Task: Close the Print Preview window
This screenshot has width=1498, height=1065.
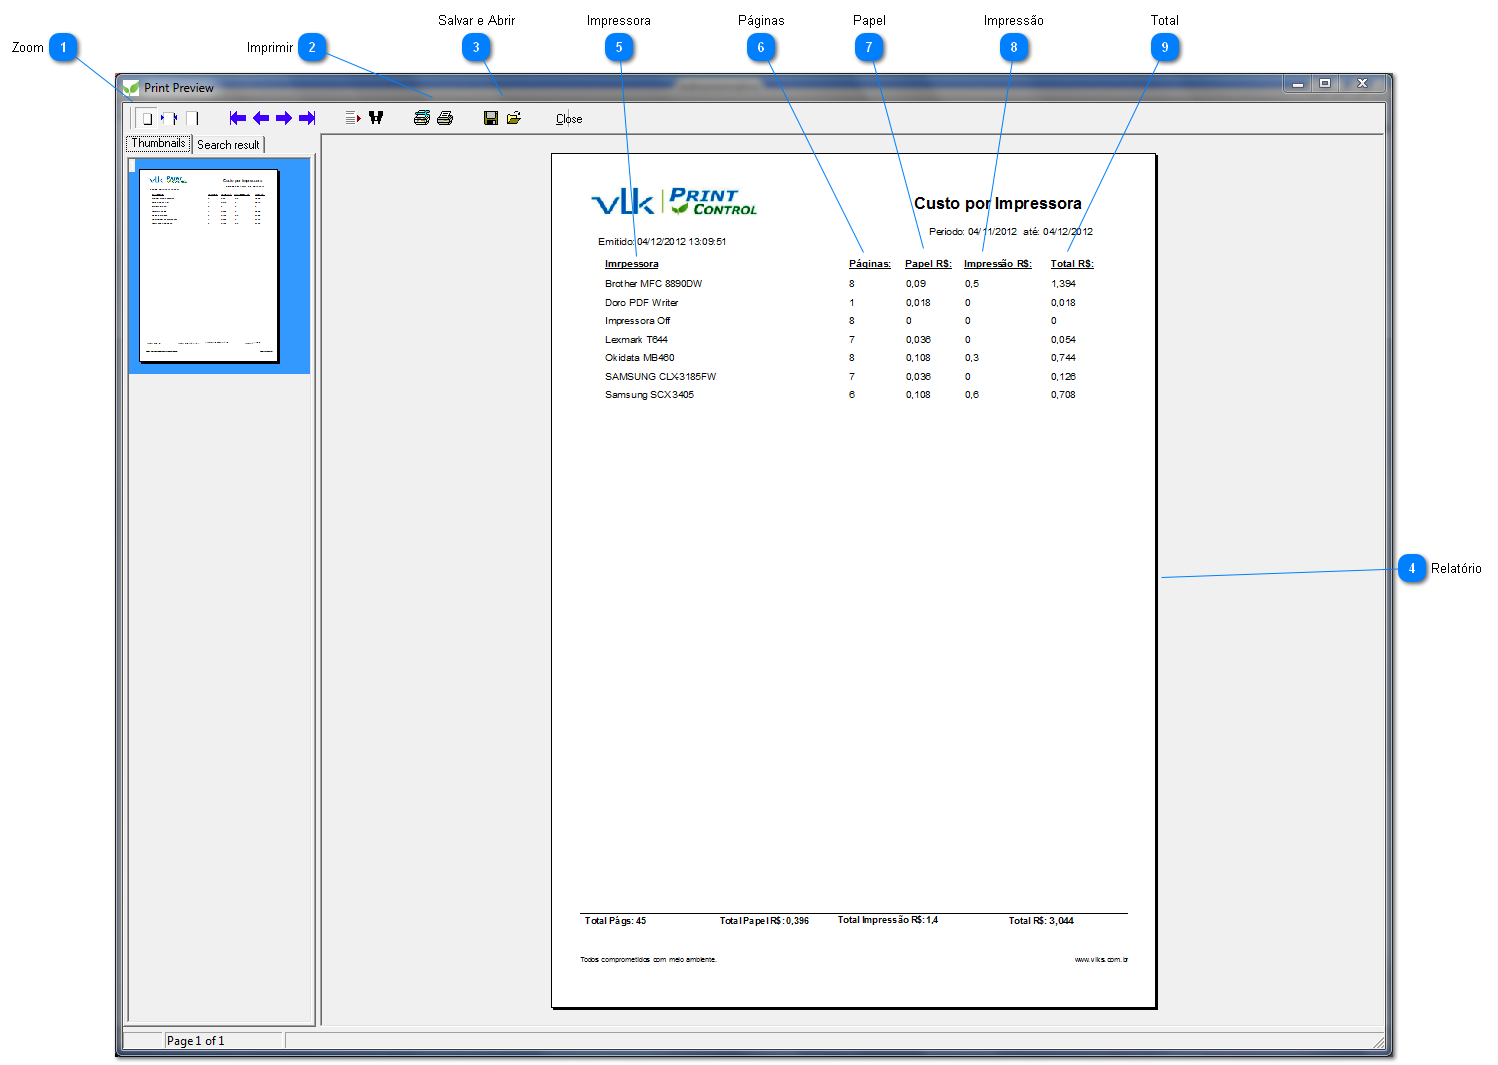Action: click(x=1362, y=84)
